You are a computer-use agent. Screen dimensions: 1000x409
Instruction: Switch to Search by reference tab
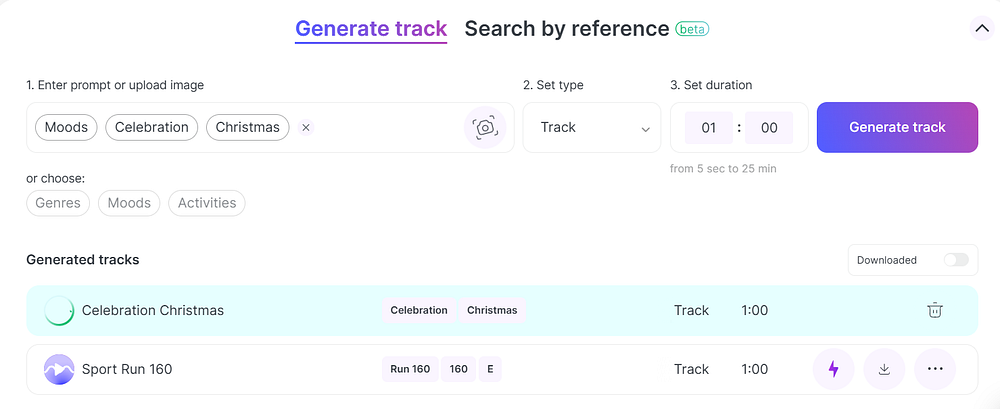(x=567, y=29)
